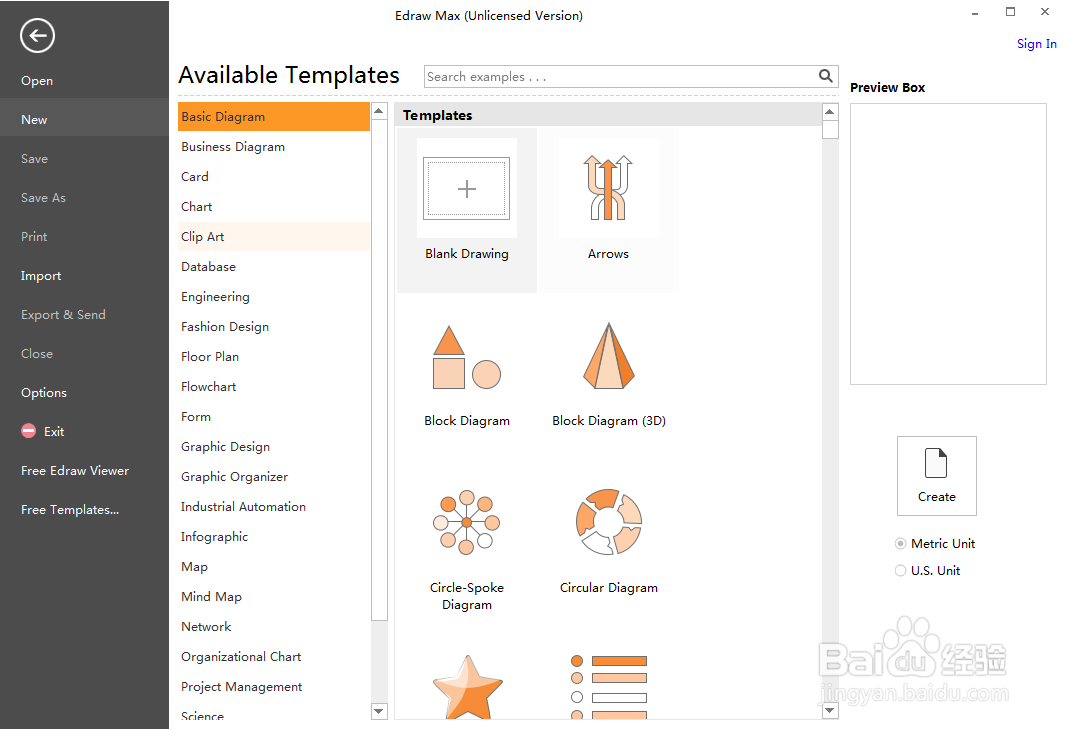Select Project Management category
Image resolution: width=1066 pixels, height=730 pixels.
coord(274,686)
